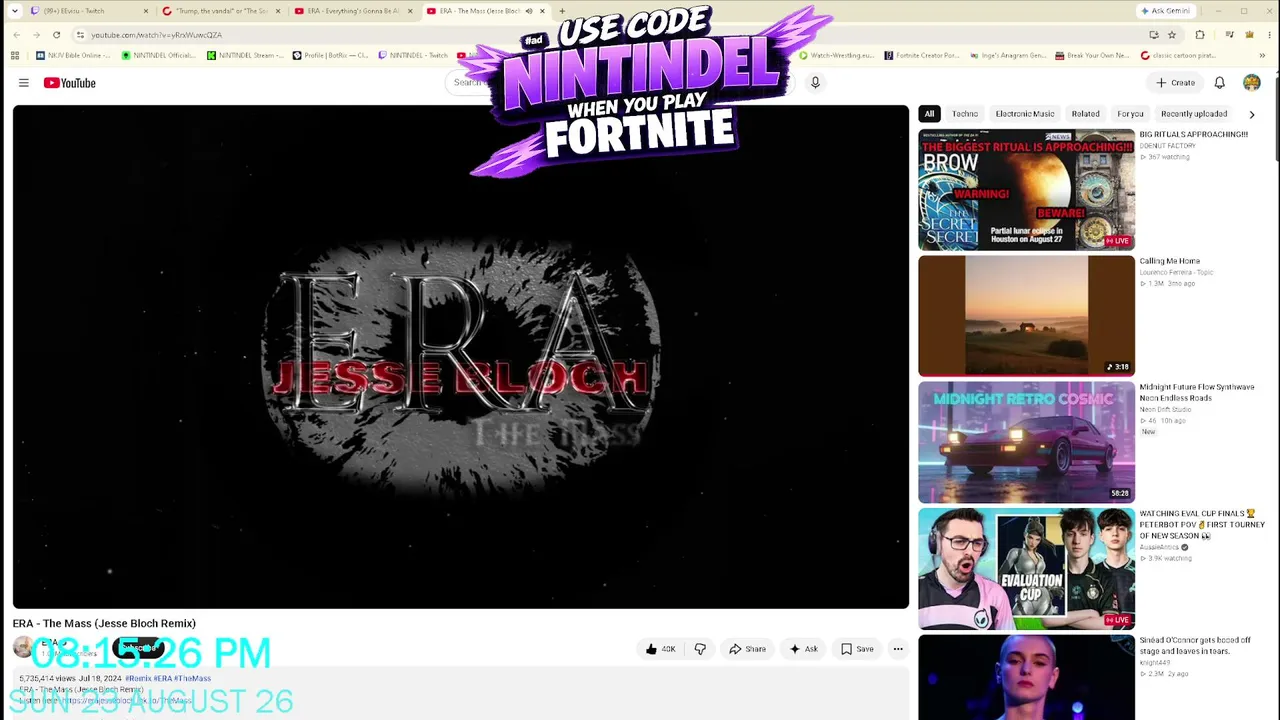The image size is (1280, 720).
Task: Select the Electronic Music filter chip
Action: tap(1025, 114)
